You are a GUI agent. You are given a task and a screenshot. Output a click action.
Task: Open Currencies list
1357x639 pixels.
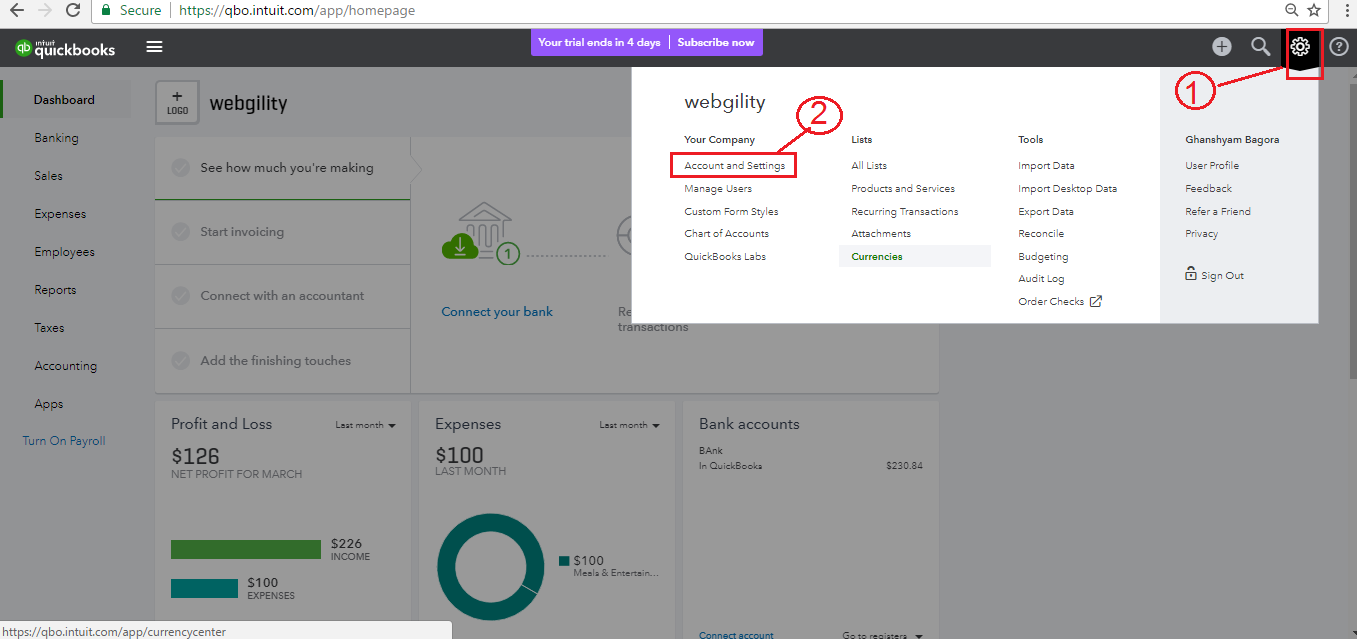(914, 257)
